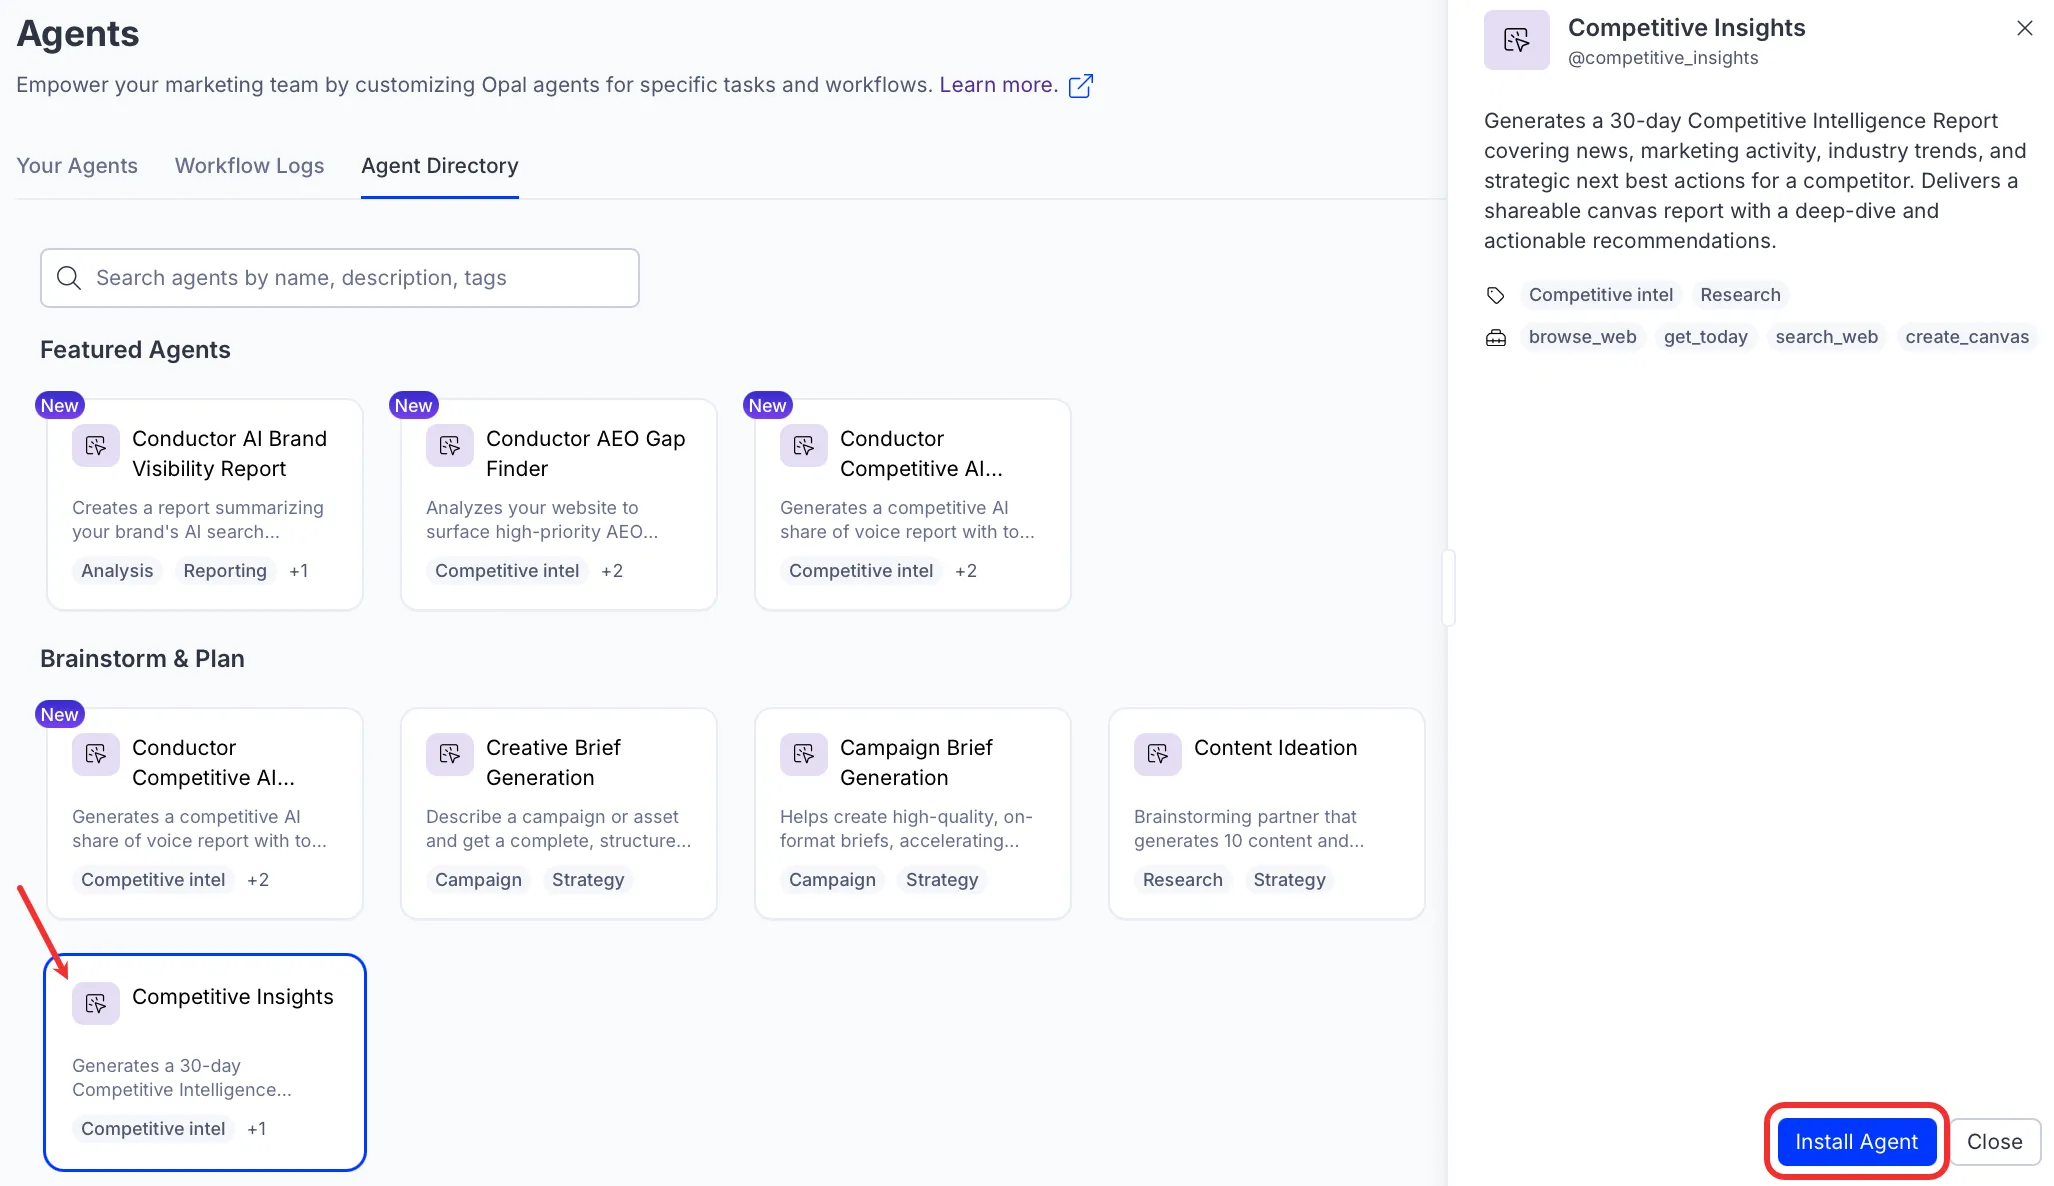Click the Close button in the details panel
This screenshot has width=2054, height=1186.
pos(1995,1142)
